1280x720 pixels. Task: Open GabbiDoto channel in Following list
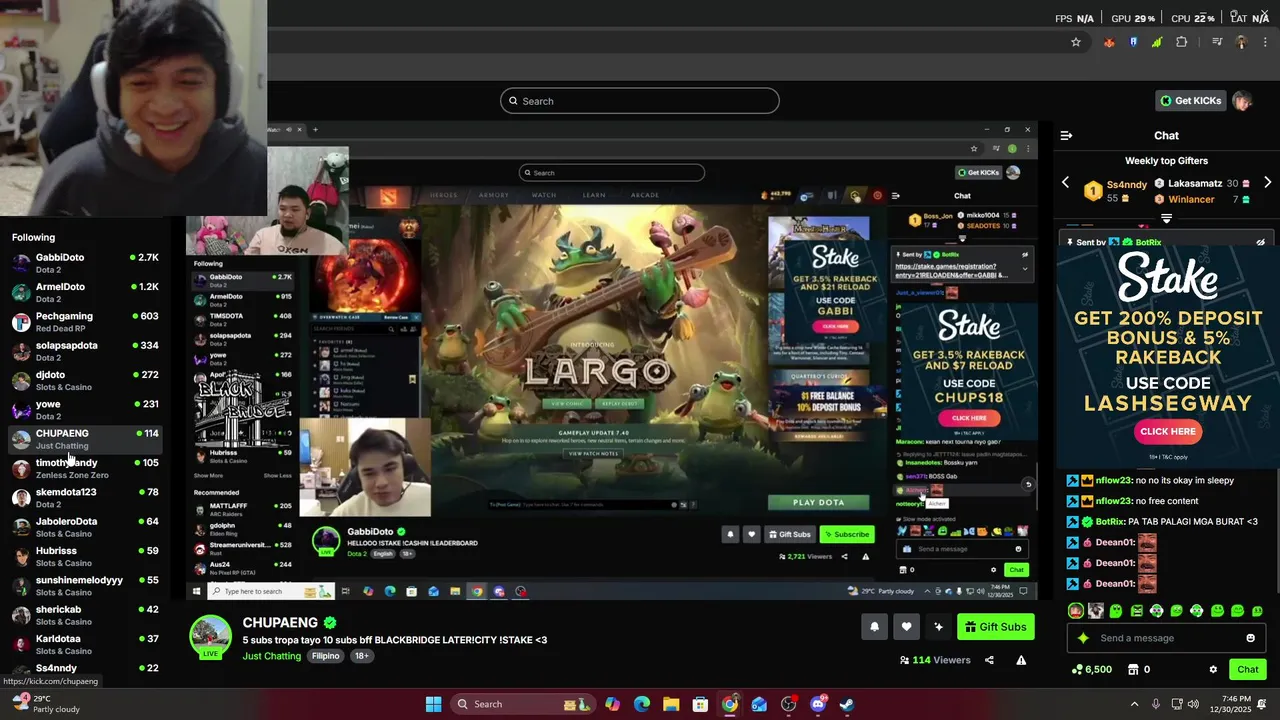pos(84,263)
